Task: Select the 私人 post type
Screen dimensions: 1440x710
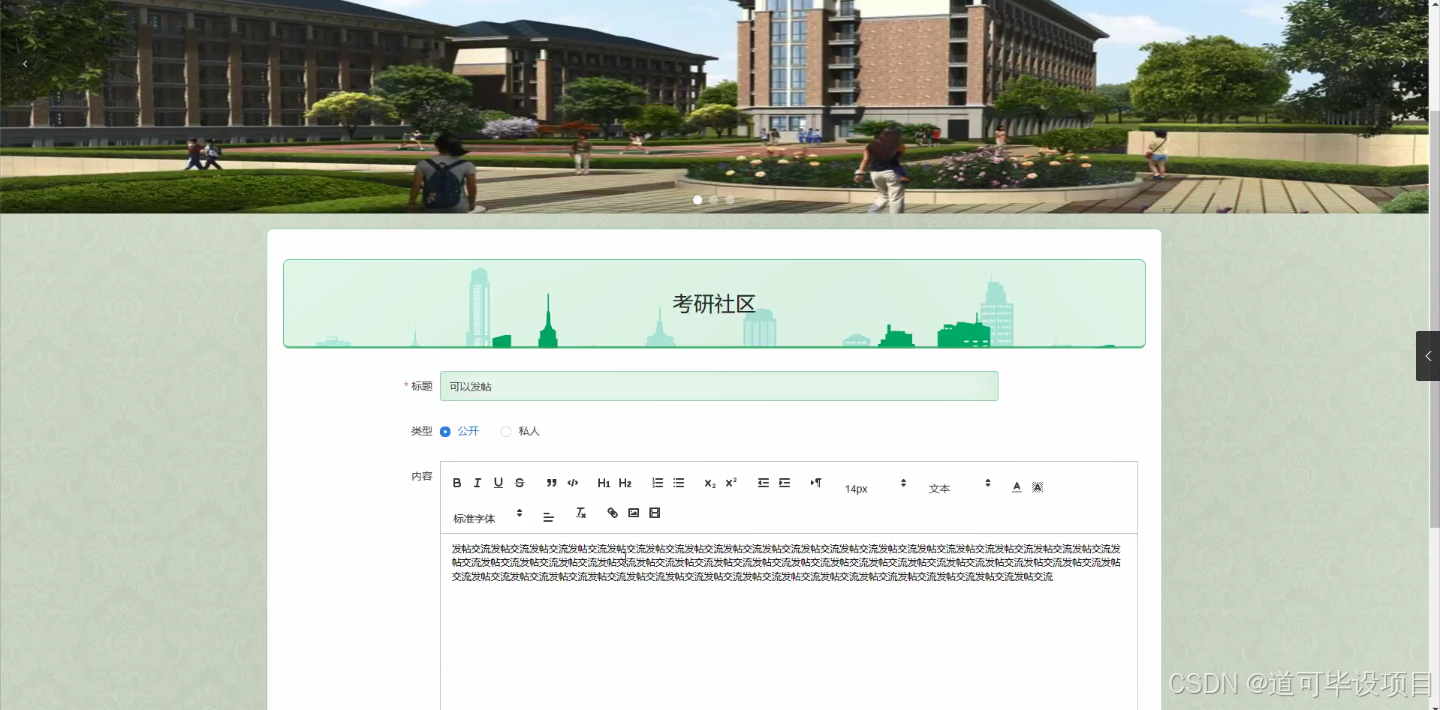Action: 520,431
